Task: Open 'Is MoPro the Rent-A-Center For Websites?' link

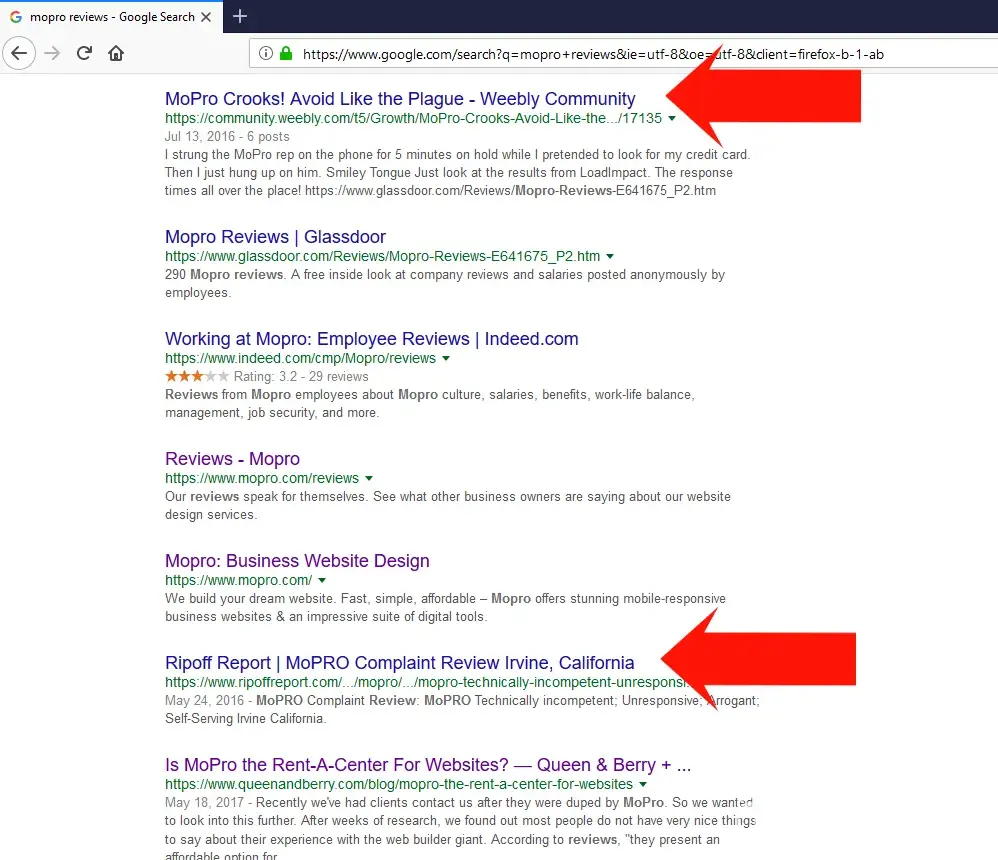Action: (x=427, y=765)
